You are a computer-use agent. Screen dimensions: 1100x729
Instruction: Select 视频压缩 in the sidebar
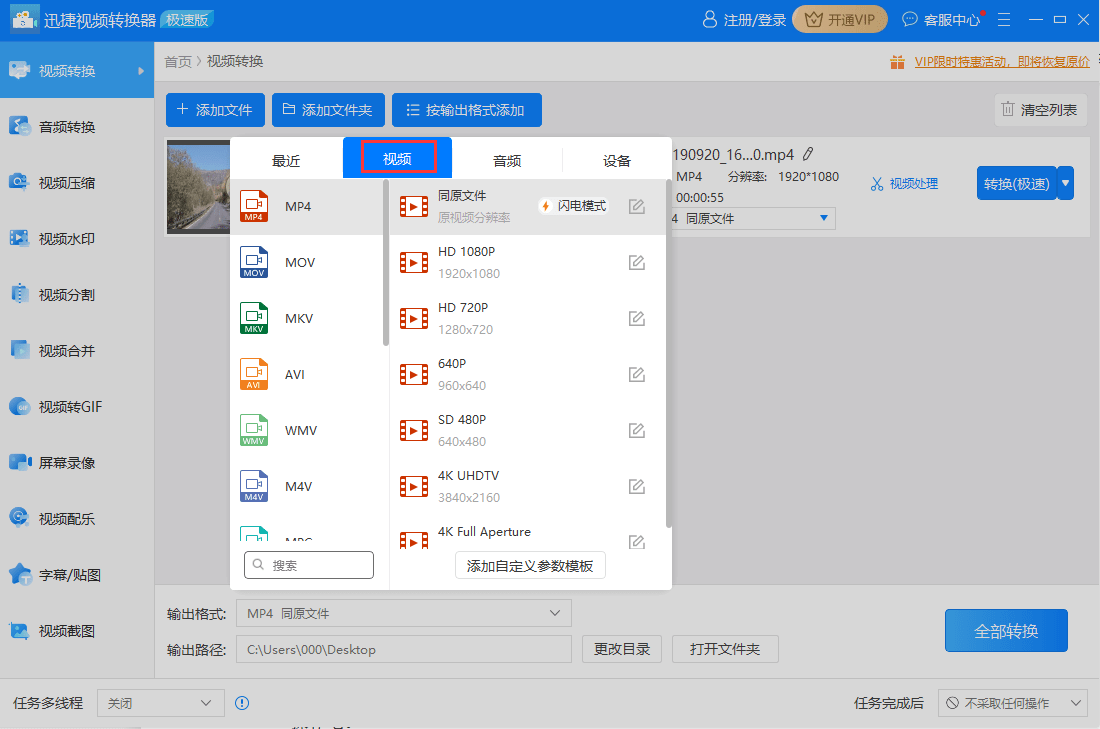[x=76, y=183]
